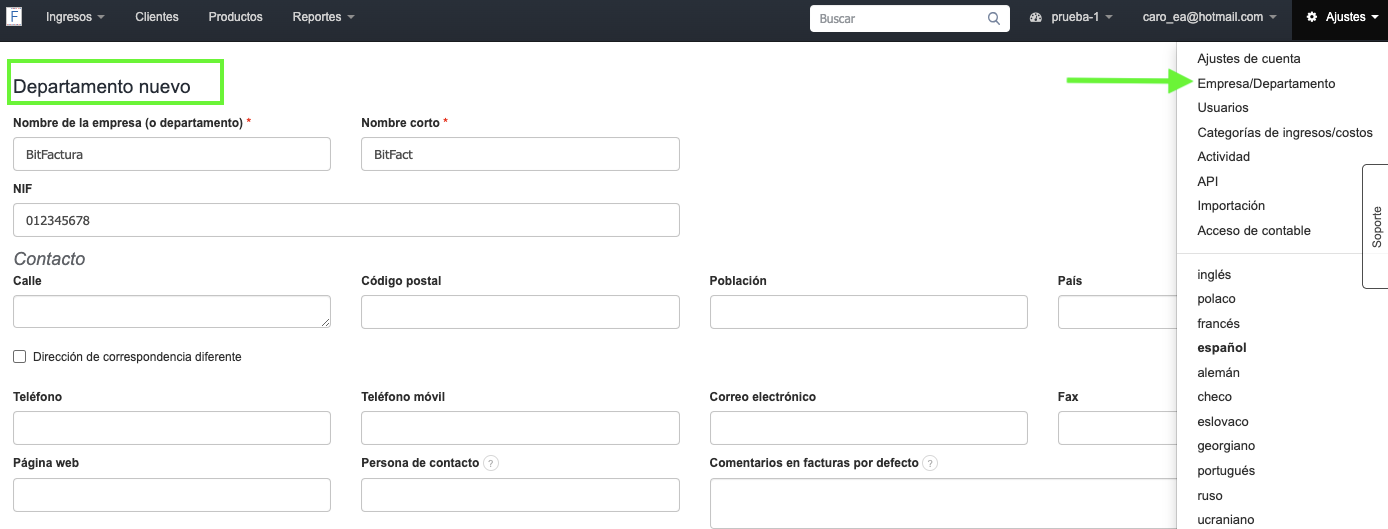Click help icon beside Comentarios en facturas
The width and height of the screenshot is (1388, 529).
click(930, 464)
